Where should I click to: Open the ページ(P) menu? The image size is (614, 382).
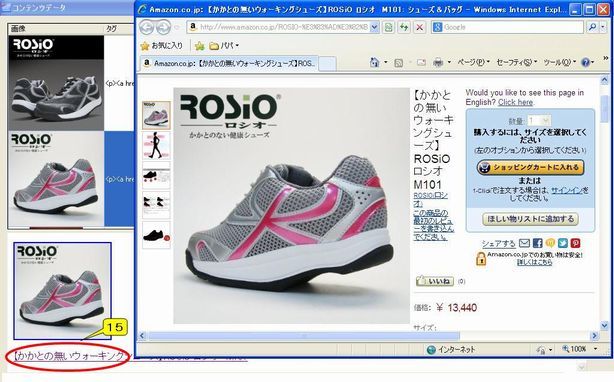click(x=473, y=62)
